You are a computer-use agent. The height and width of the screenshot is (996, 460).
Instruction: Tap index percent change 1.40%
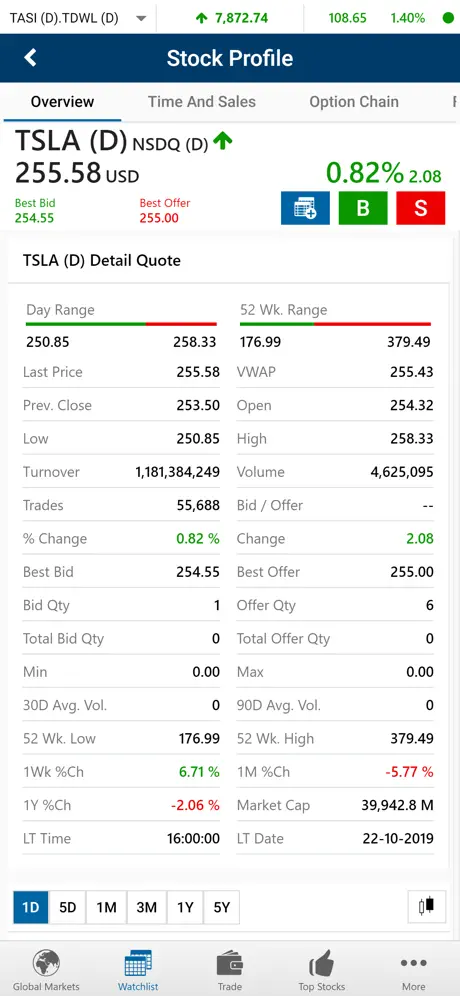point(408,18)
